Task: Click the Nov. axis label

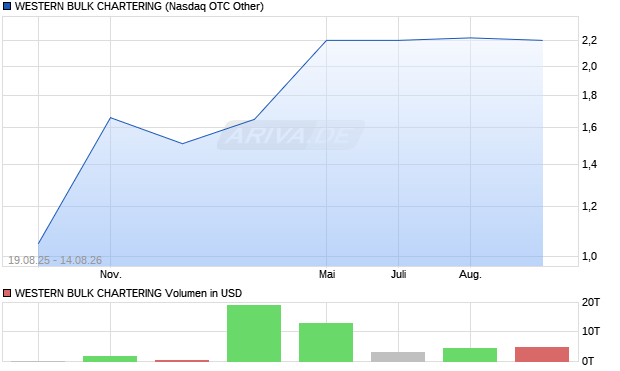Action: (111, 274)
